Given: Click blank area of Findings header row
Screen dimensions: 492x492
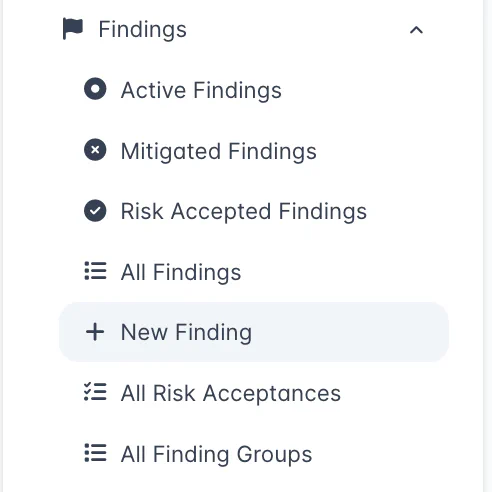Looking at the screenshot, I should pyautogui.click(x=297, y=30).
